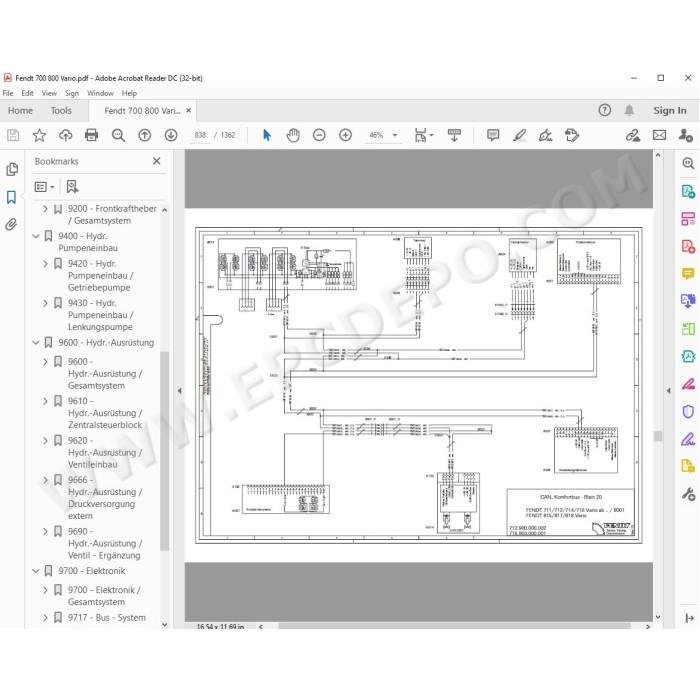
Task: Add bookmark to favorites star icon
Action: (39, 135)
